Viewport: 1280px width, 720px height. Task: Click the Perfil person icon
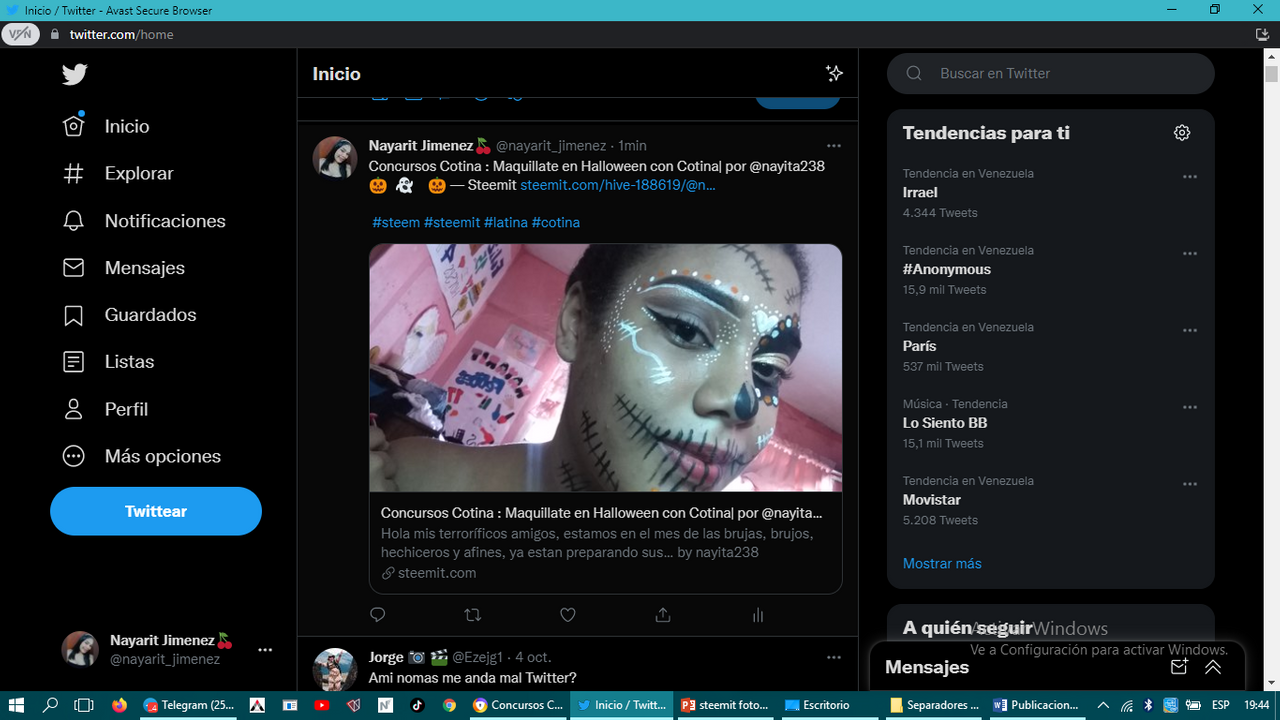74,409
